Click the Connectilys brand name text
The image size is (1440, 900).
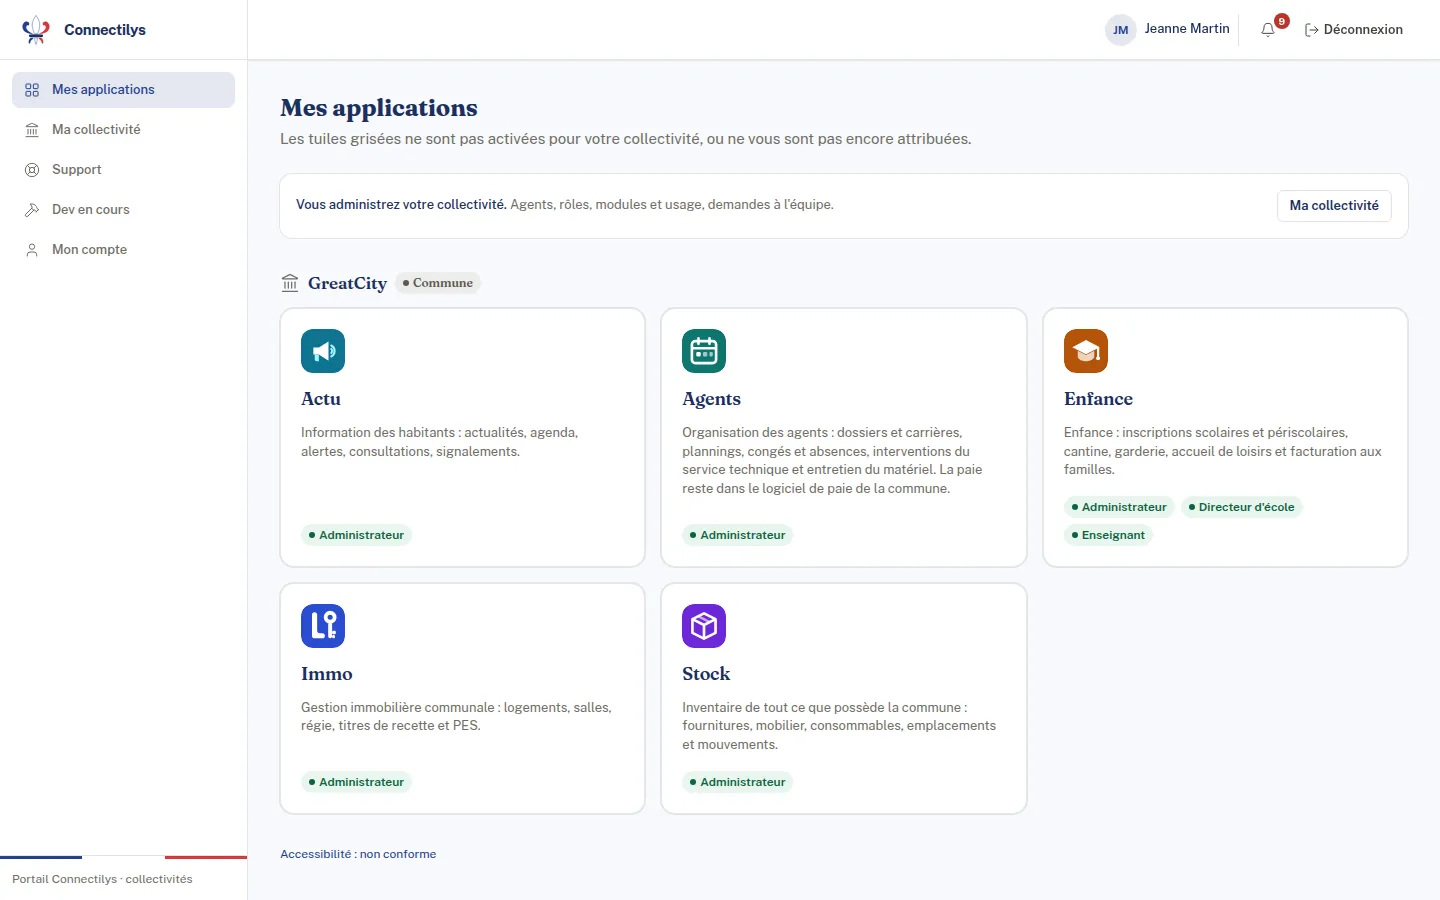(x=105, y=30)
